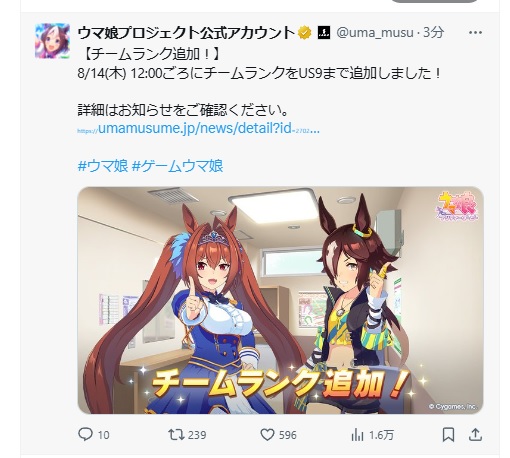Screen dimensions: 510x458
Task: Click the repost arrows icon
Action: [x=176, y=434]
